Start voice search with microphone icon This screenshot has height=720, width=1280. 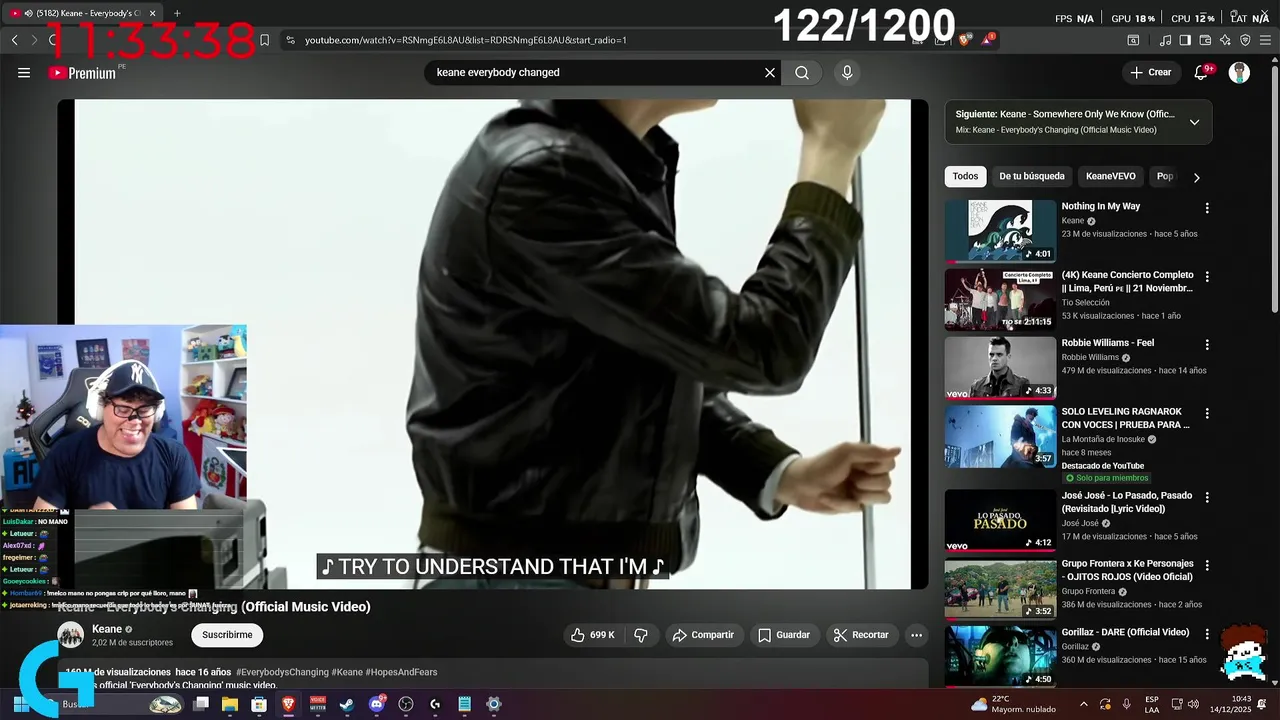click(847, 72)
